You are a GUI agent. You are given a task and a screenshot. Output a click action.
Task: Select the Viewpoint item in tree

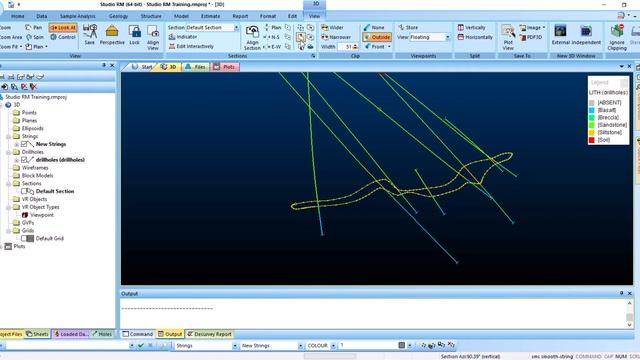[x=38, y=215]
